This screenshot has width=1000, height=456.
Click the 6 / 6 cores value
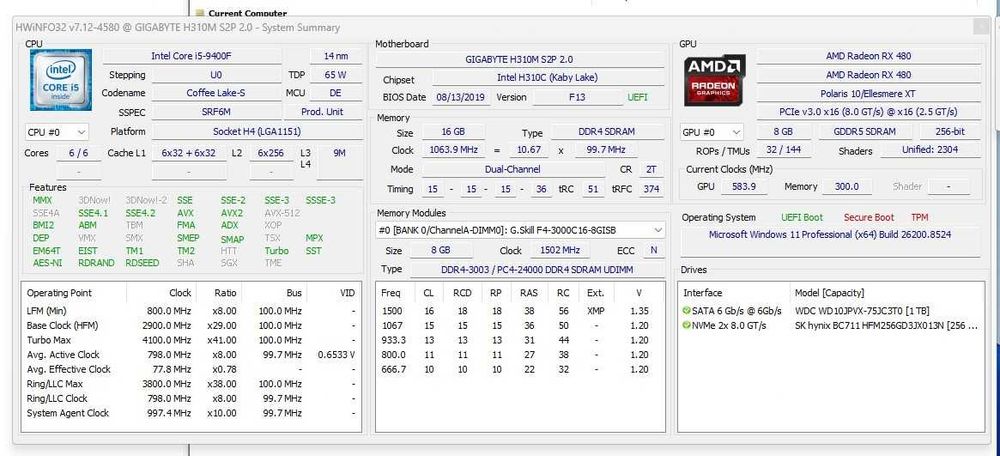click(x=78, y=153)
